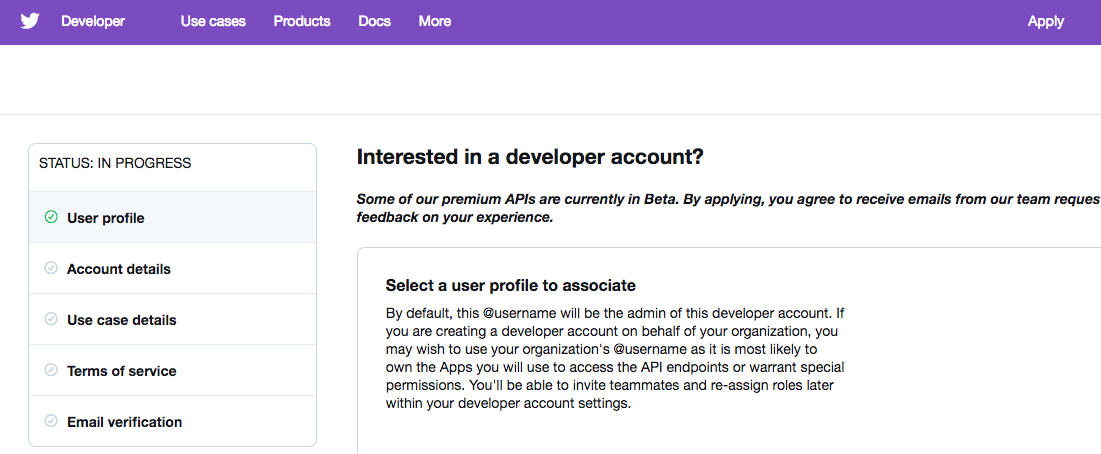Image resolution: width=1101 pixels, height=454 pixels.
Task: Select the Account details step
Action: click(173, 269)
